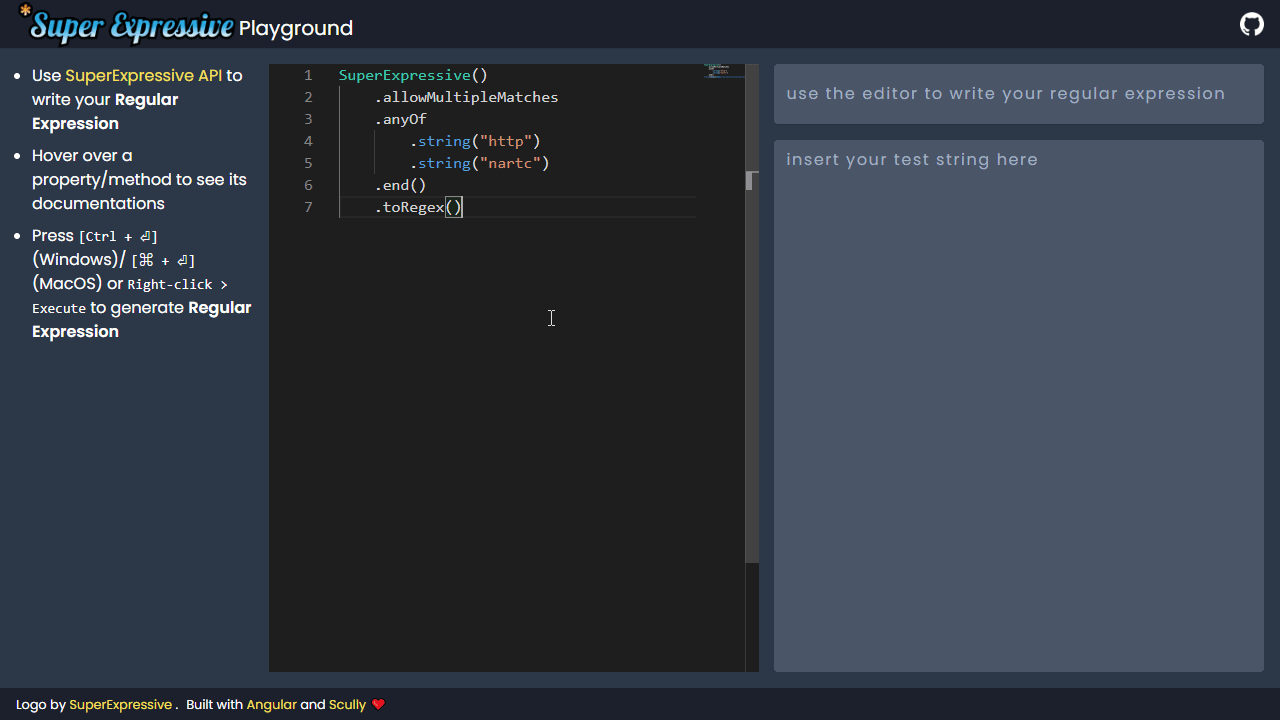1280x720 pixels.
Task: Click the Super Expressive logo
Action: tap(126, 24)
